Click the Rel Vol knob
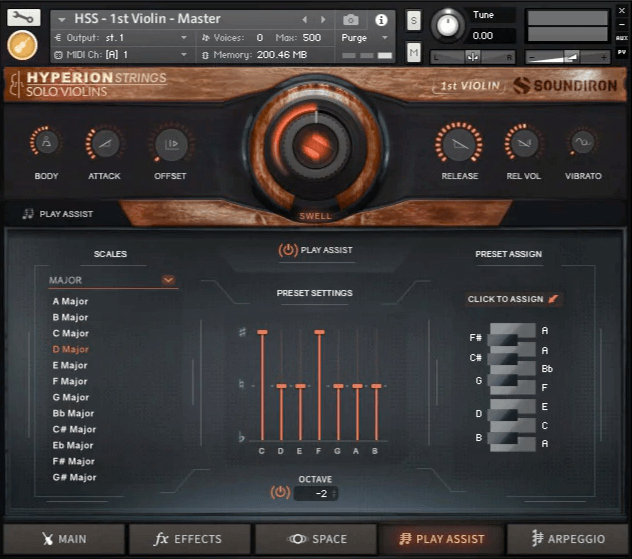This screenshot has width=632, height=559. 523,143
